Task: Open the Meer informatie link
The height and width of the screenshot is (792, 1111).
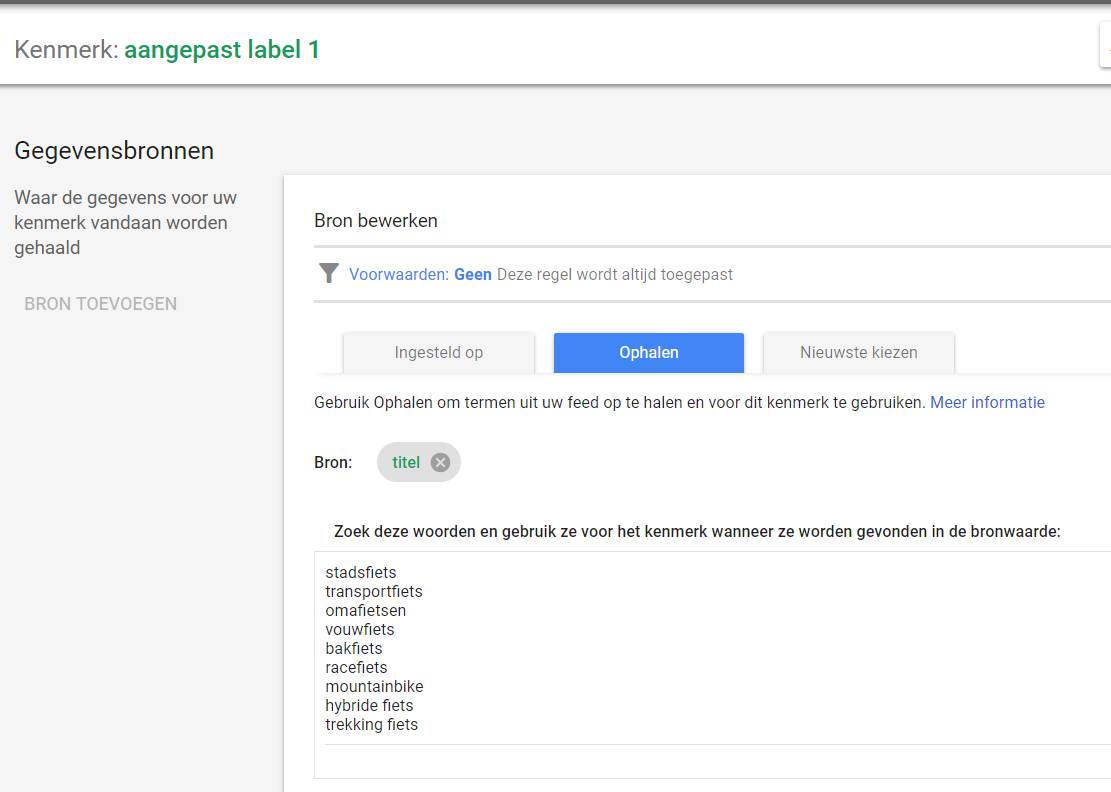Action: coord(987,402)
